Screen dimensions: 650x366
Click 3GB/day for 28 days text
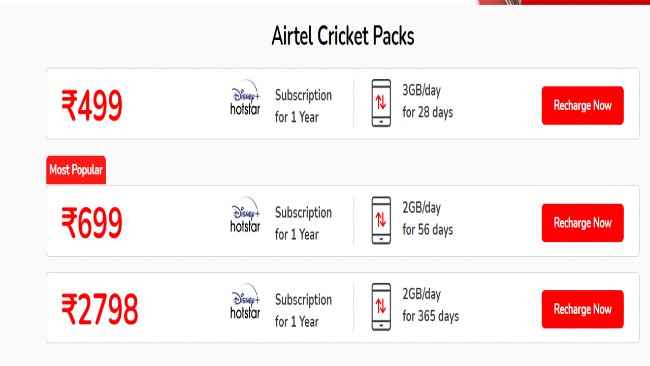click(x=427, y=102)
